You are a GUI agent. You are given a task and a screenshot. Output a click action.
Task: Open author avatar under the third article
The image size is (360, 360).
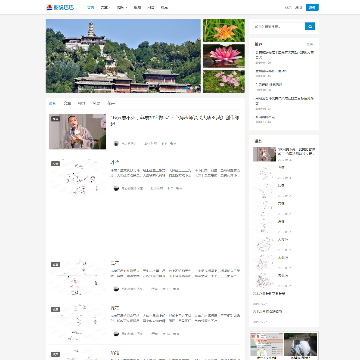pos(116,289)
